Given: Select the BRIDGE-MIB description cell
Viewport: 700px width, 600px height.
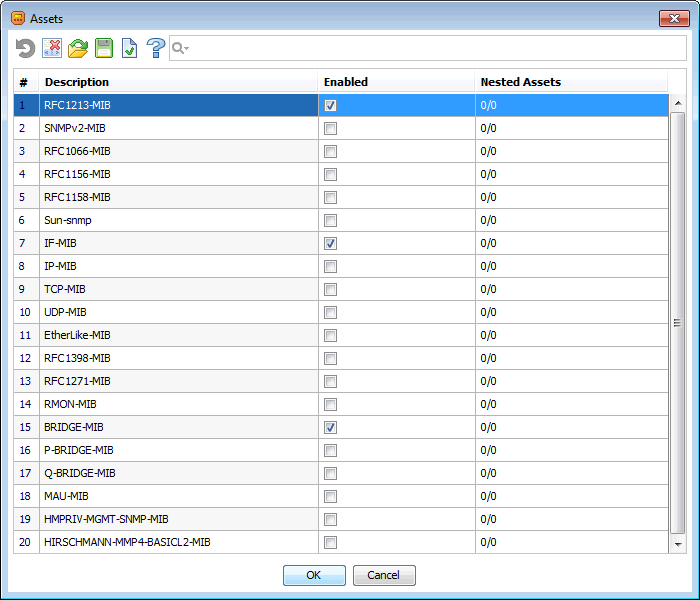Looking at the screenshot, I should 179,427.
